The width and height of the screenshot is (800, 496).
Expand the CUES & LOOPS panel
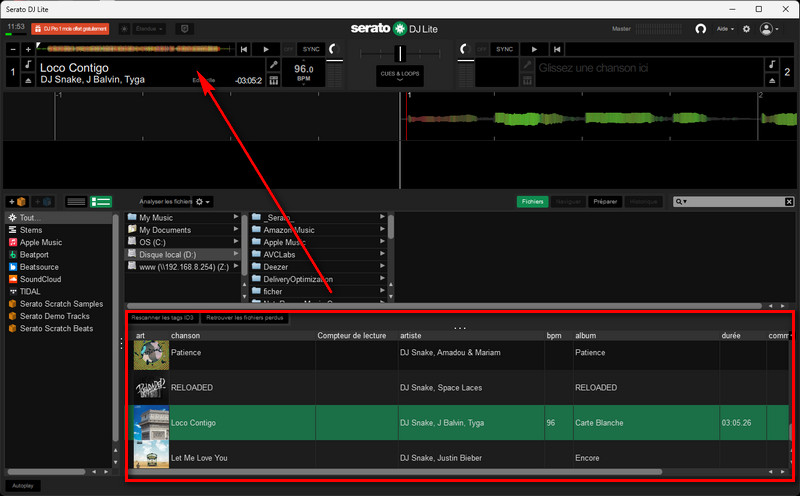[399, 76]
